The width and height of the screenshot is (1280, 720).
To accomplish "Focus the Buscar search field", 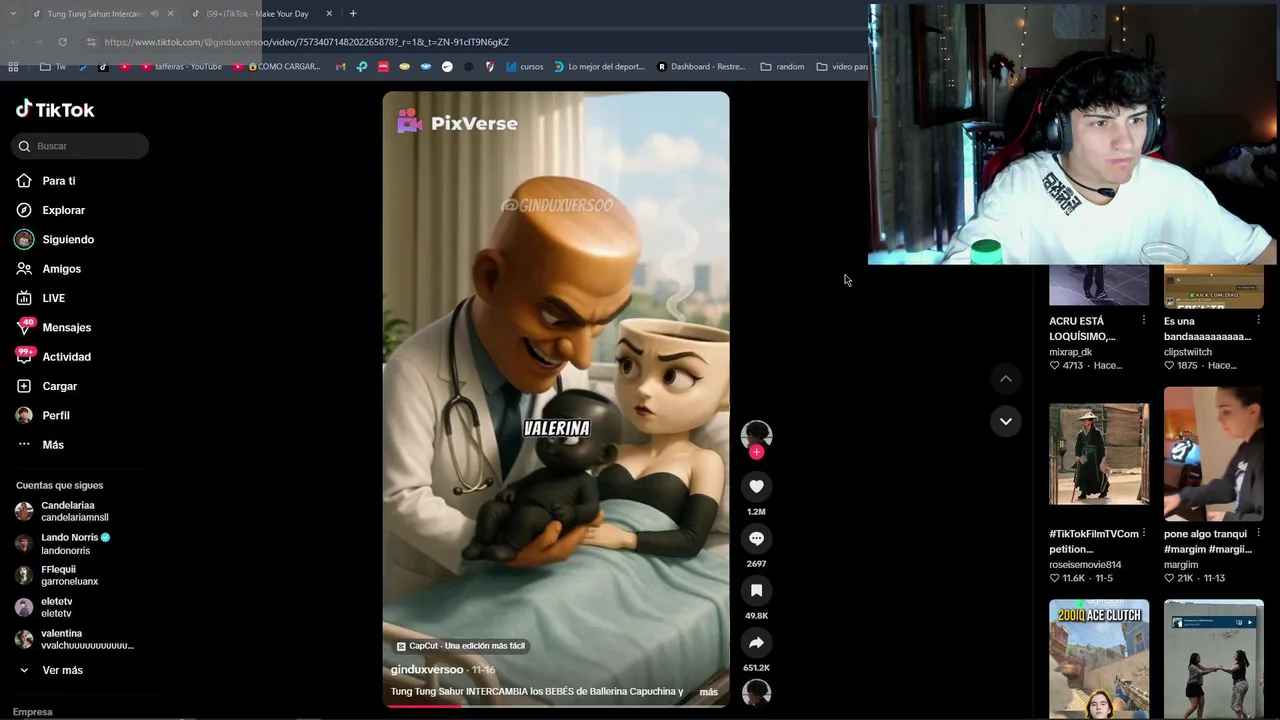I will coord(80,146).
